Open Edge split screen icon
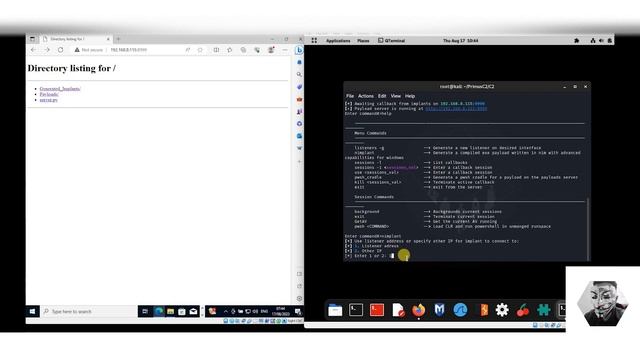640x360 pixels. [x=216, y=50]
